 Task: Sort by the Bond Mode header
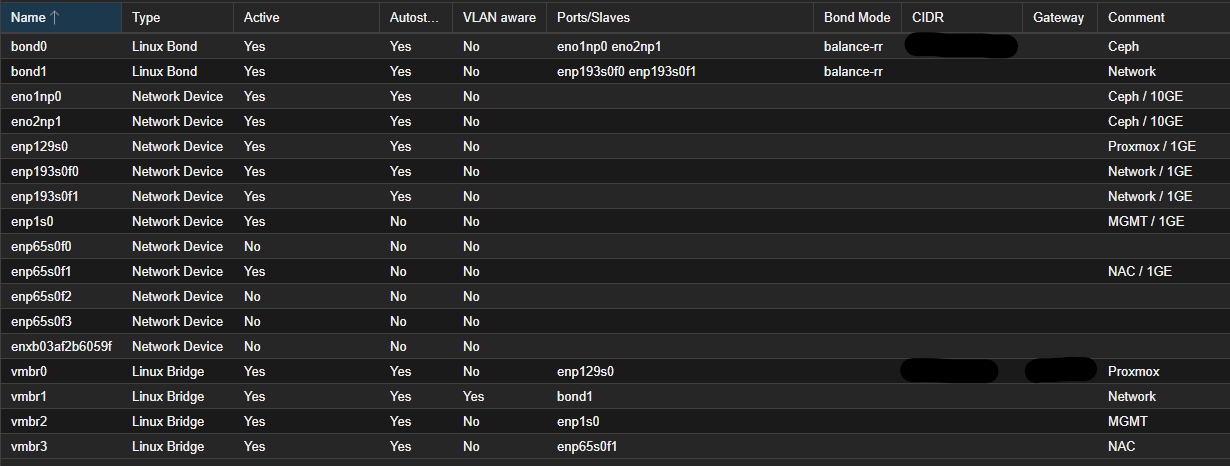tap(857, 17)
